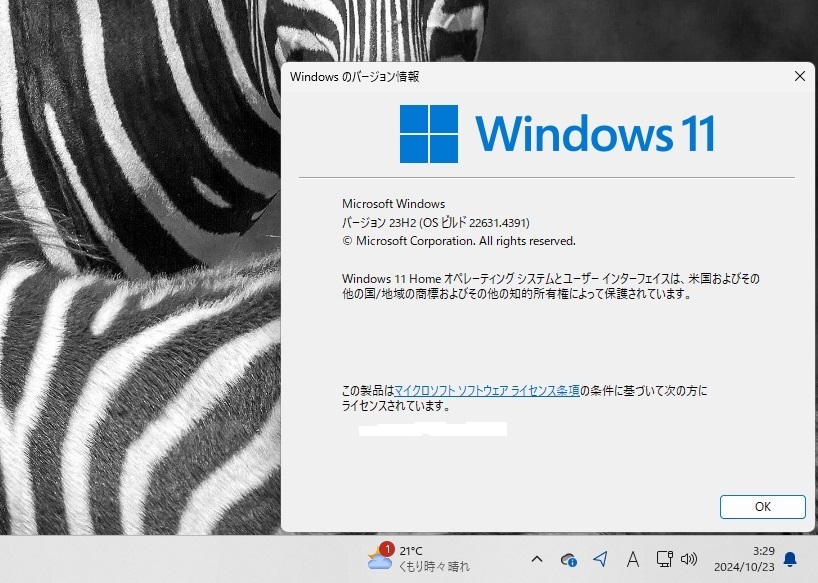Click the copyright 'Microsoft Corporation. All rights reserved.' line
Screen dimensions: 818x583
459,241
